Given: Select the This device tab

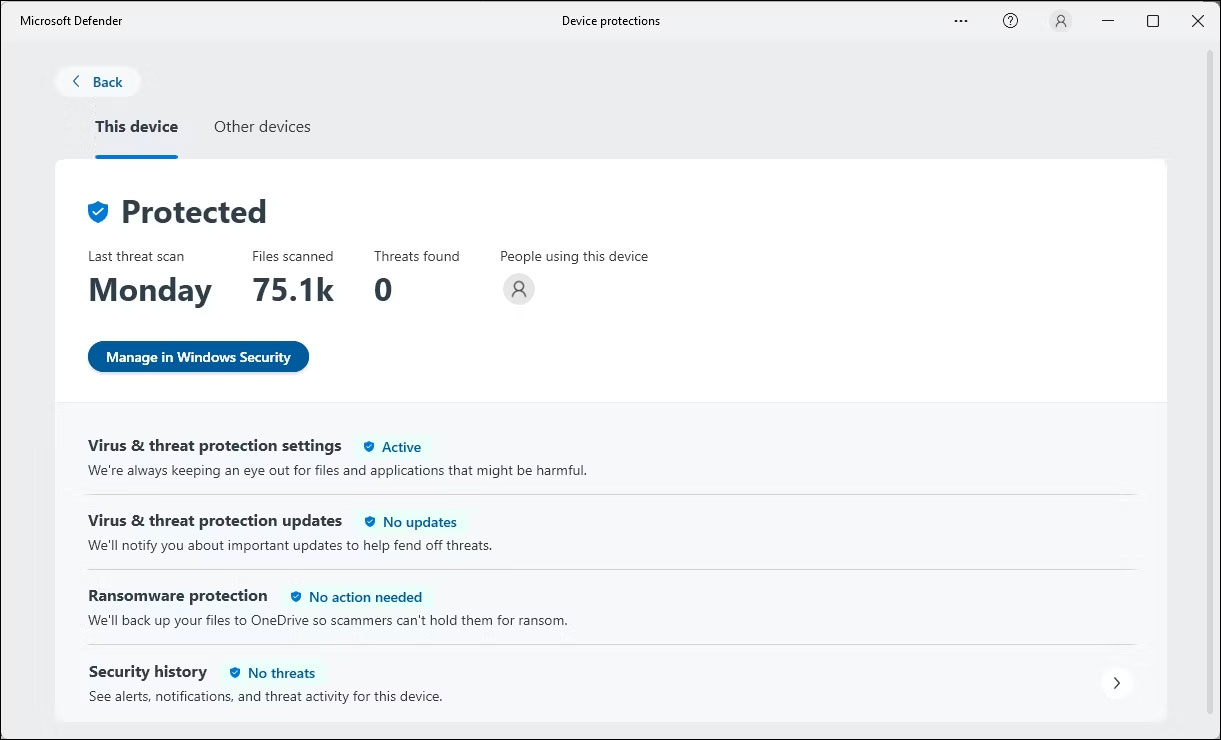Looking at the screenshot, I should pos(136,126).
